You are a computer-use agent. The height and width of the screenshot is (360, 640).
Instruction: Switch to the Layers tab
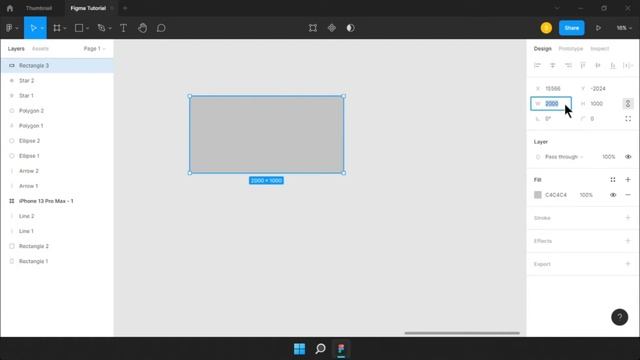point(16,49)
